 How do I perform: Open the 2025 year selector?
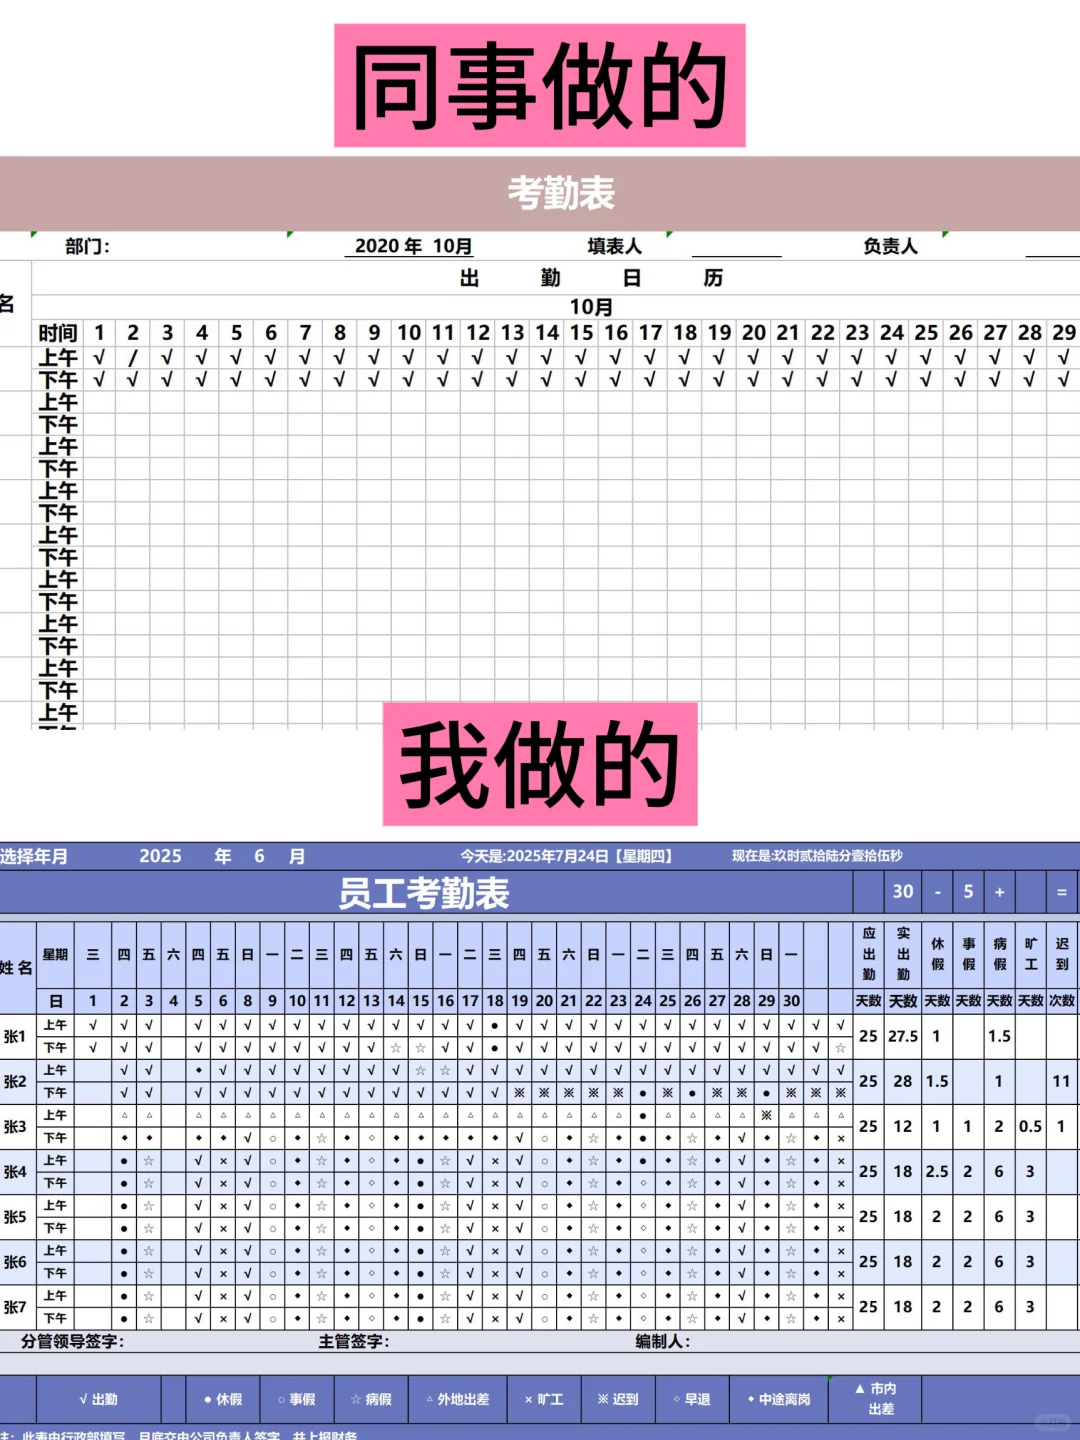162,856
